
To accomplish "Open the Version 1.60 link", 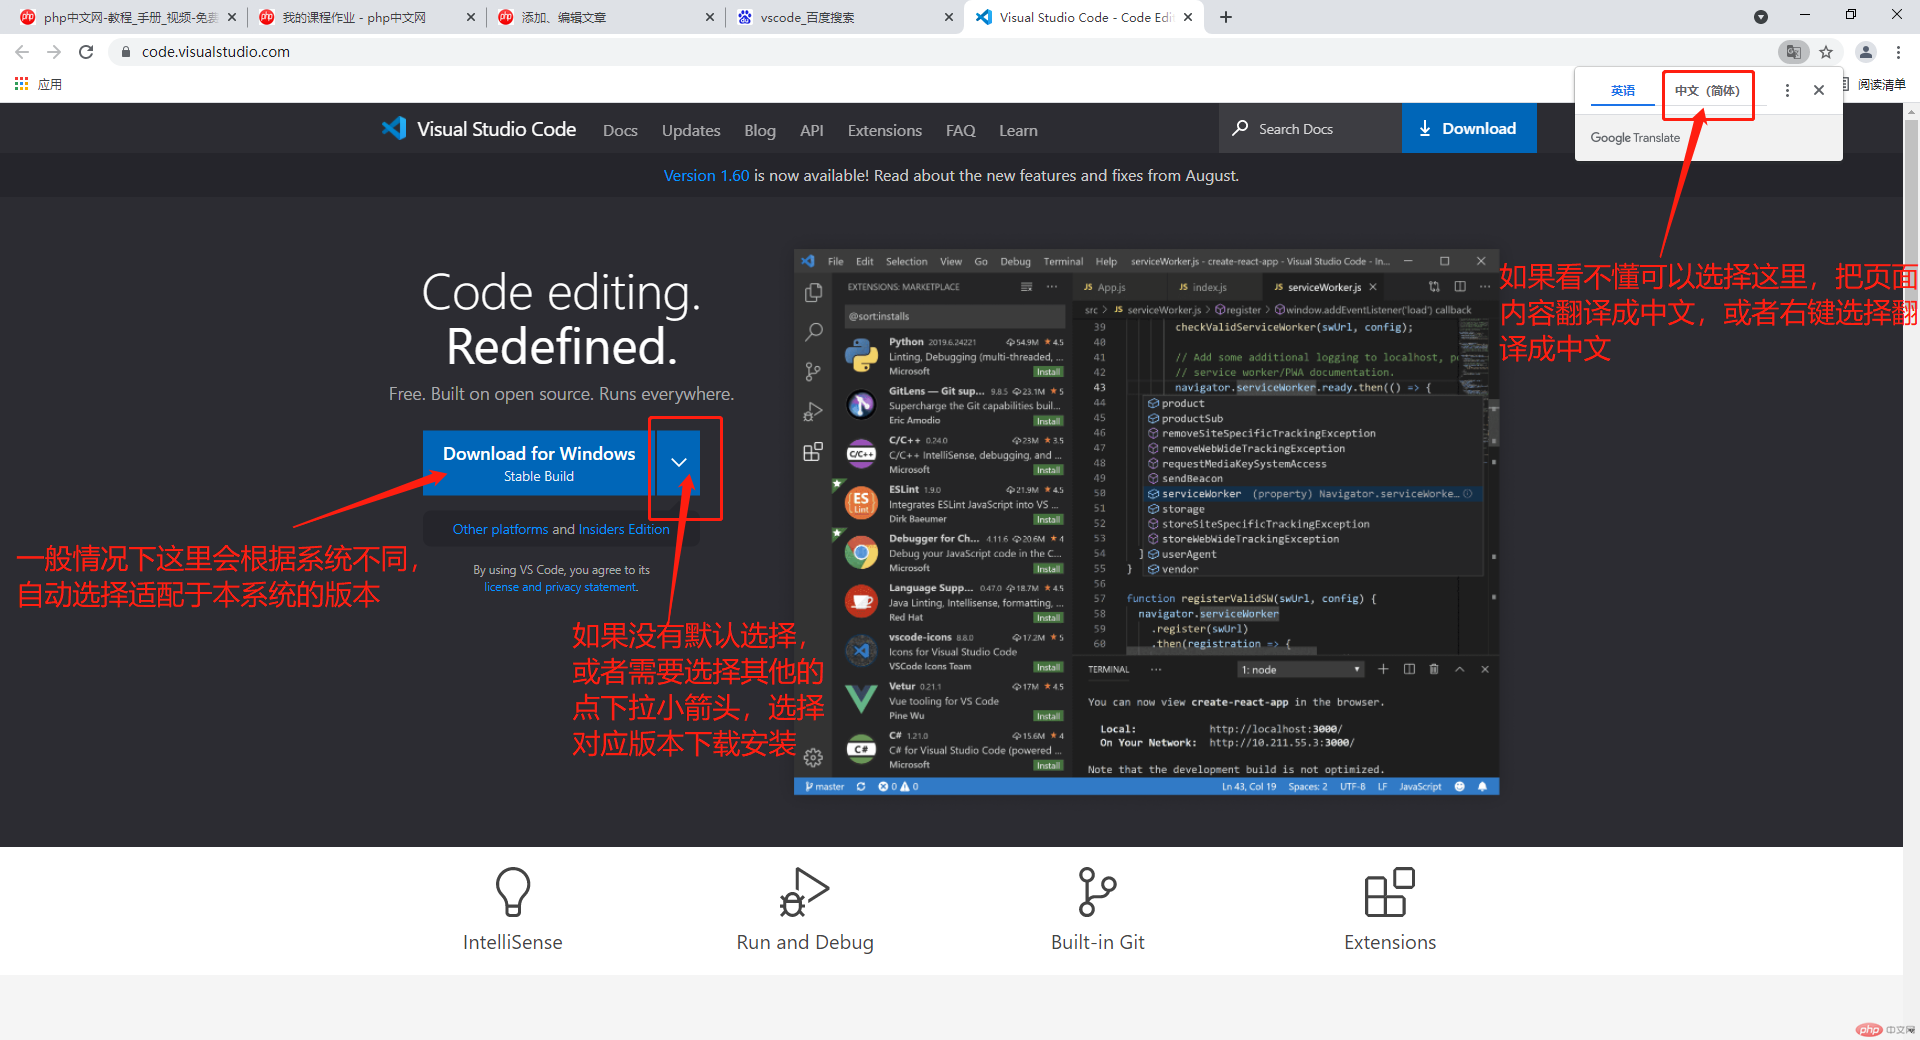I will pos(706,175).
